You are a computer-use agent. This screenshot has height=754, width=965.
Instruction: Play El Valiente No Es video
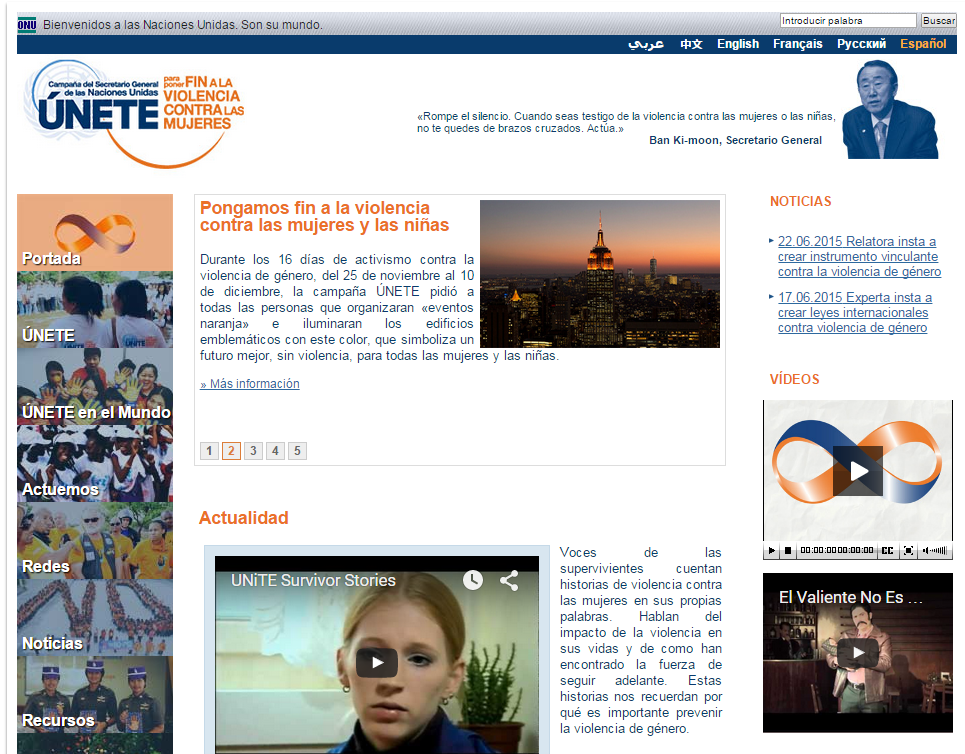858,652
